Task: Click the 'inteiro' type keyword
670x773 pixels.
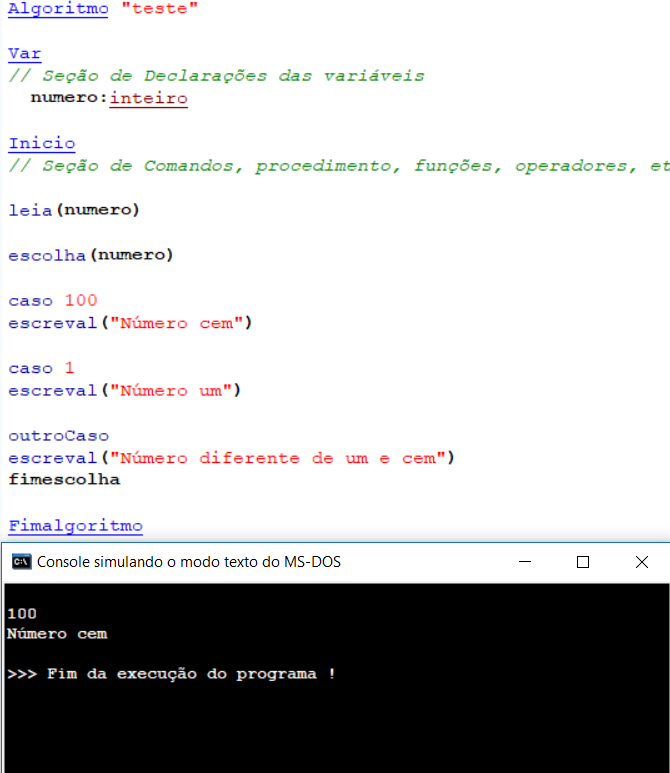Action: pyautogui.click(x=148, y=98)
